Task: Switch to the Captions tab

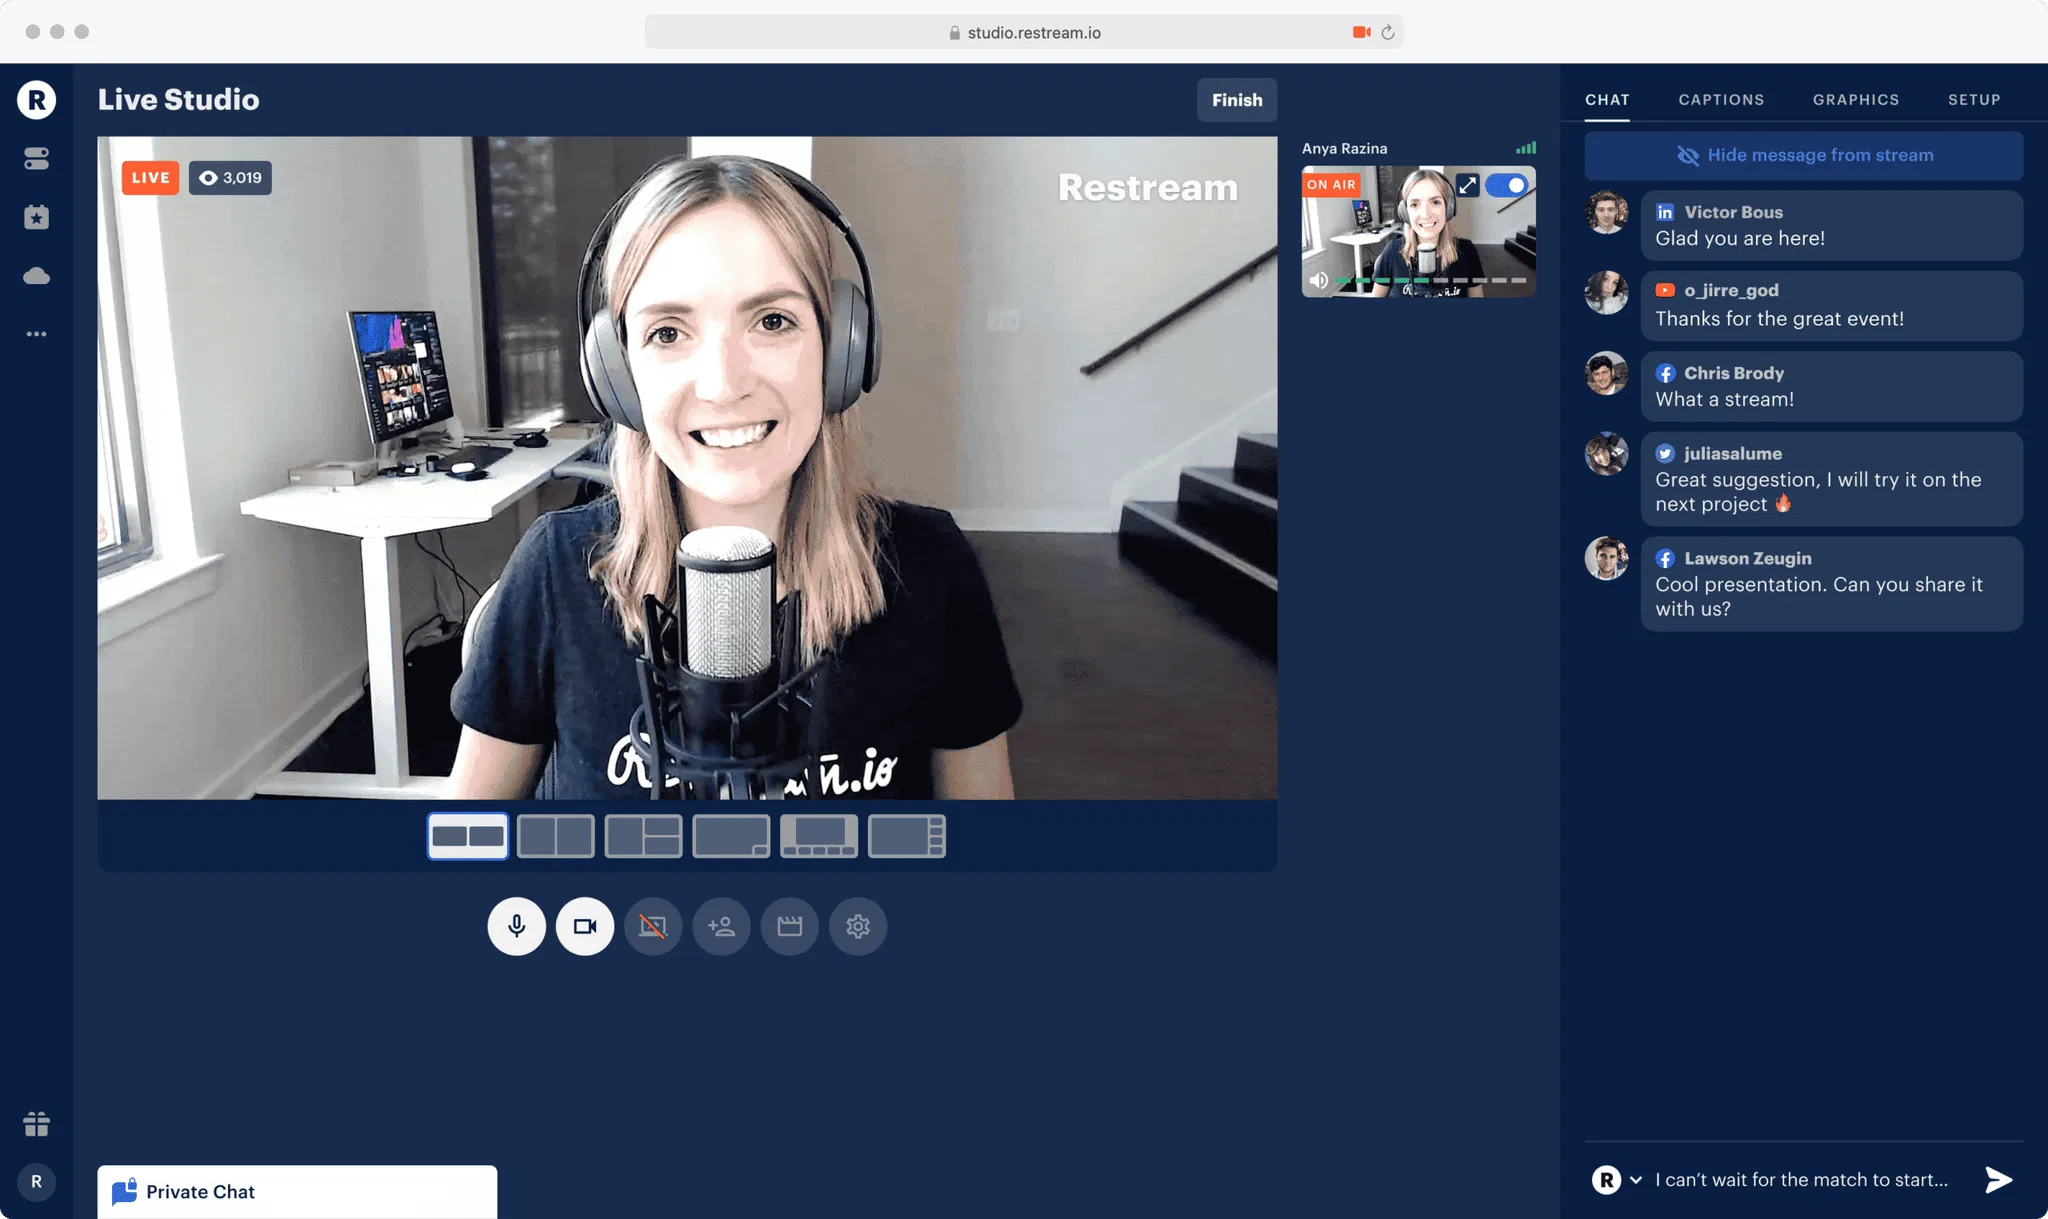Action: (x=1721, y=100)
